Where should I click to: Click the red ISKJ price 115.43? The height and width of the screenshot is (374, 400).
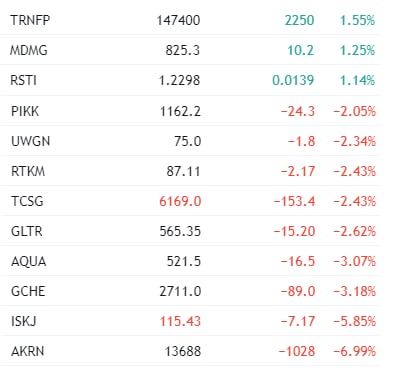(x=180, y=321)
